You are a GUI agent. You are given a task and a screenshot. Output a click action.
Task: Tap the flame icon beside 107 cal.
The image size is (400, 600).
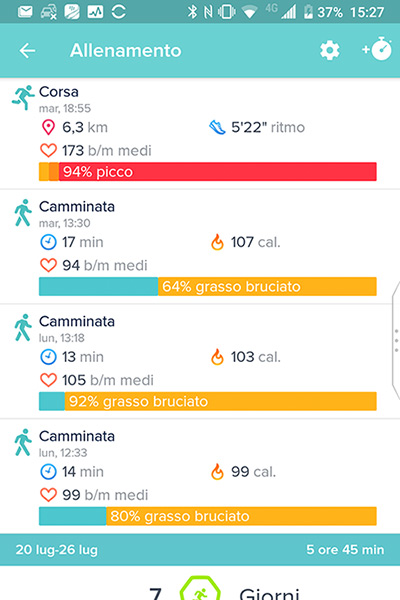click(x=217, y=242)
